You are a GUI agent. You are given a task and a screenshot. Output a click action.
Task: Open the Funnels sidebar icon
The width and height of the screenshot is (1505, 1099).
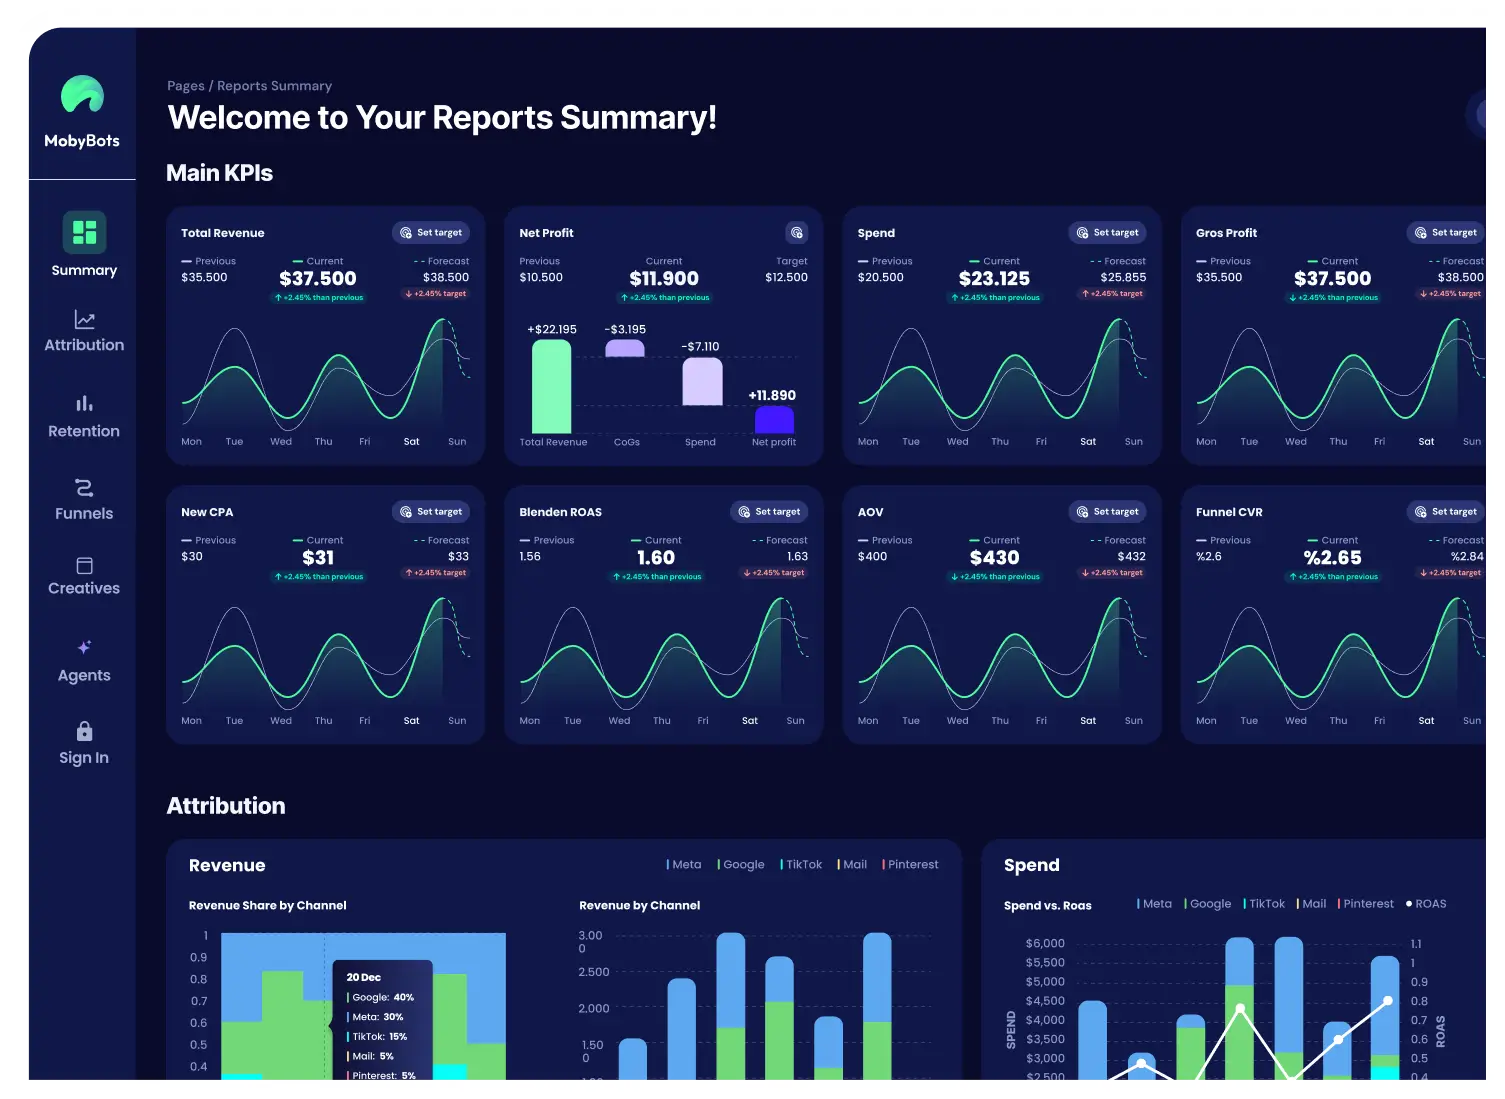(x=84, y=488)
